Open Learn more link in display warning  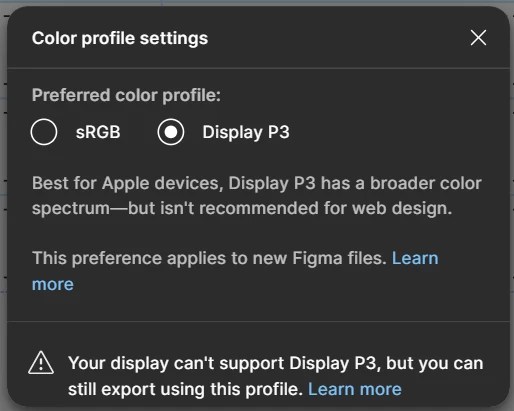355,389
